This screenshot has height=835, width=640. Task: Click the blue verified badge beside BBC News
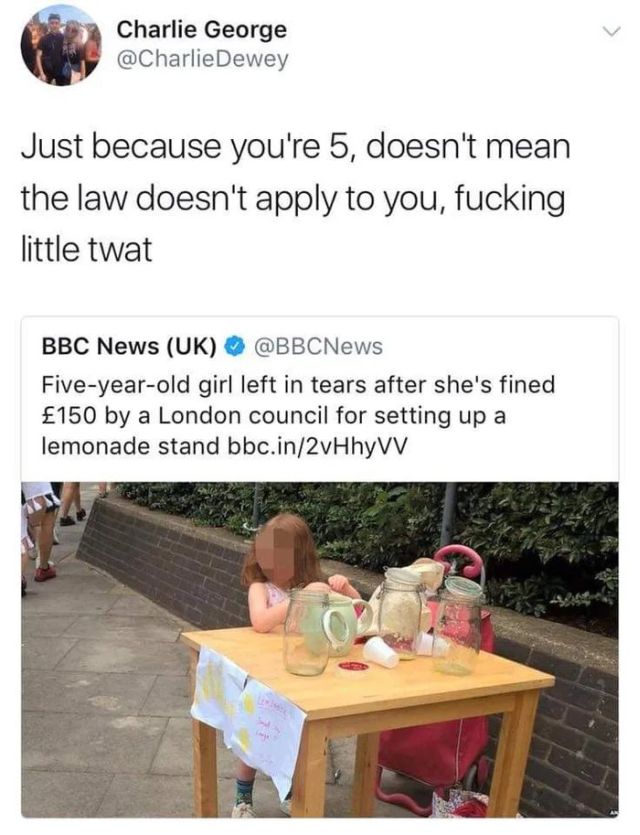point(234,347)
